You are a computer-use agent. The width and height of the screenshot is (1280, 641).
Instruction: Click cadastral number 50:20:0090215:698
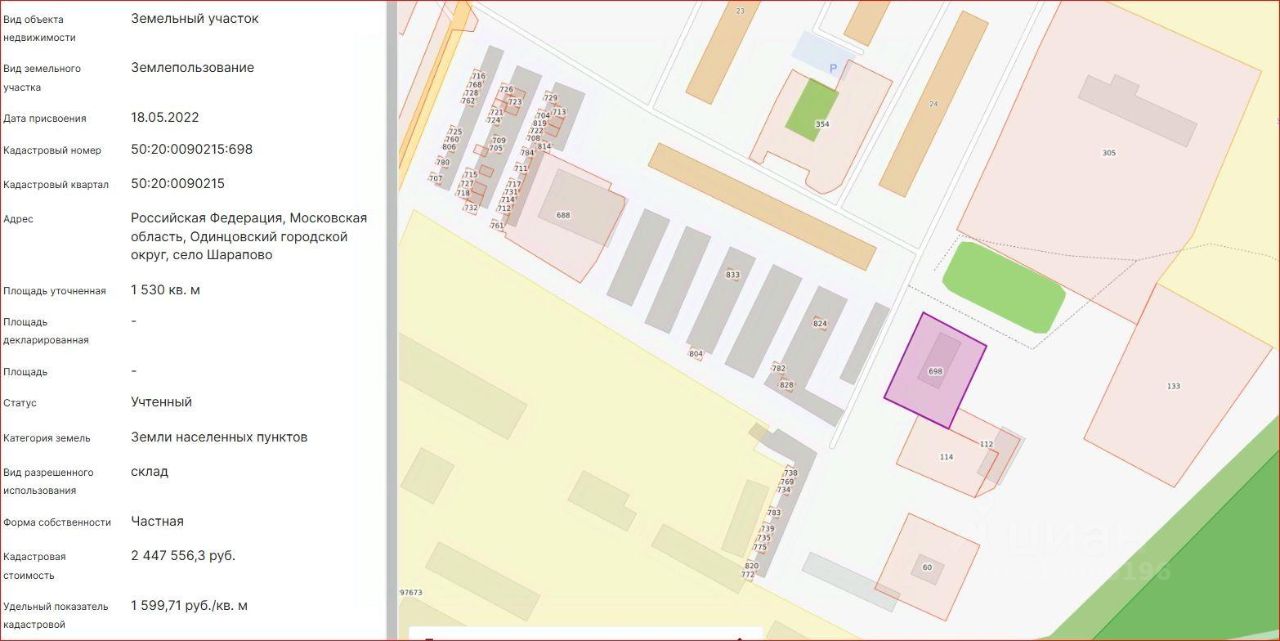tap(192, 149)
